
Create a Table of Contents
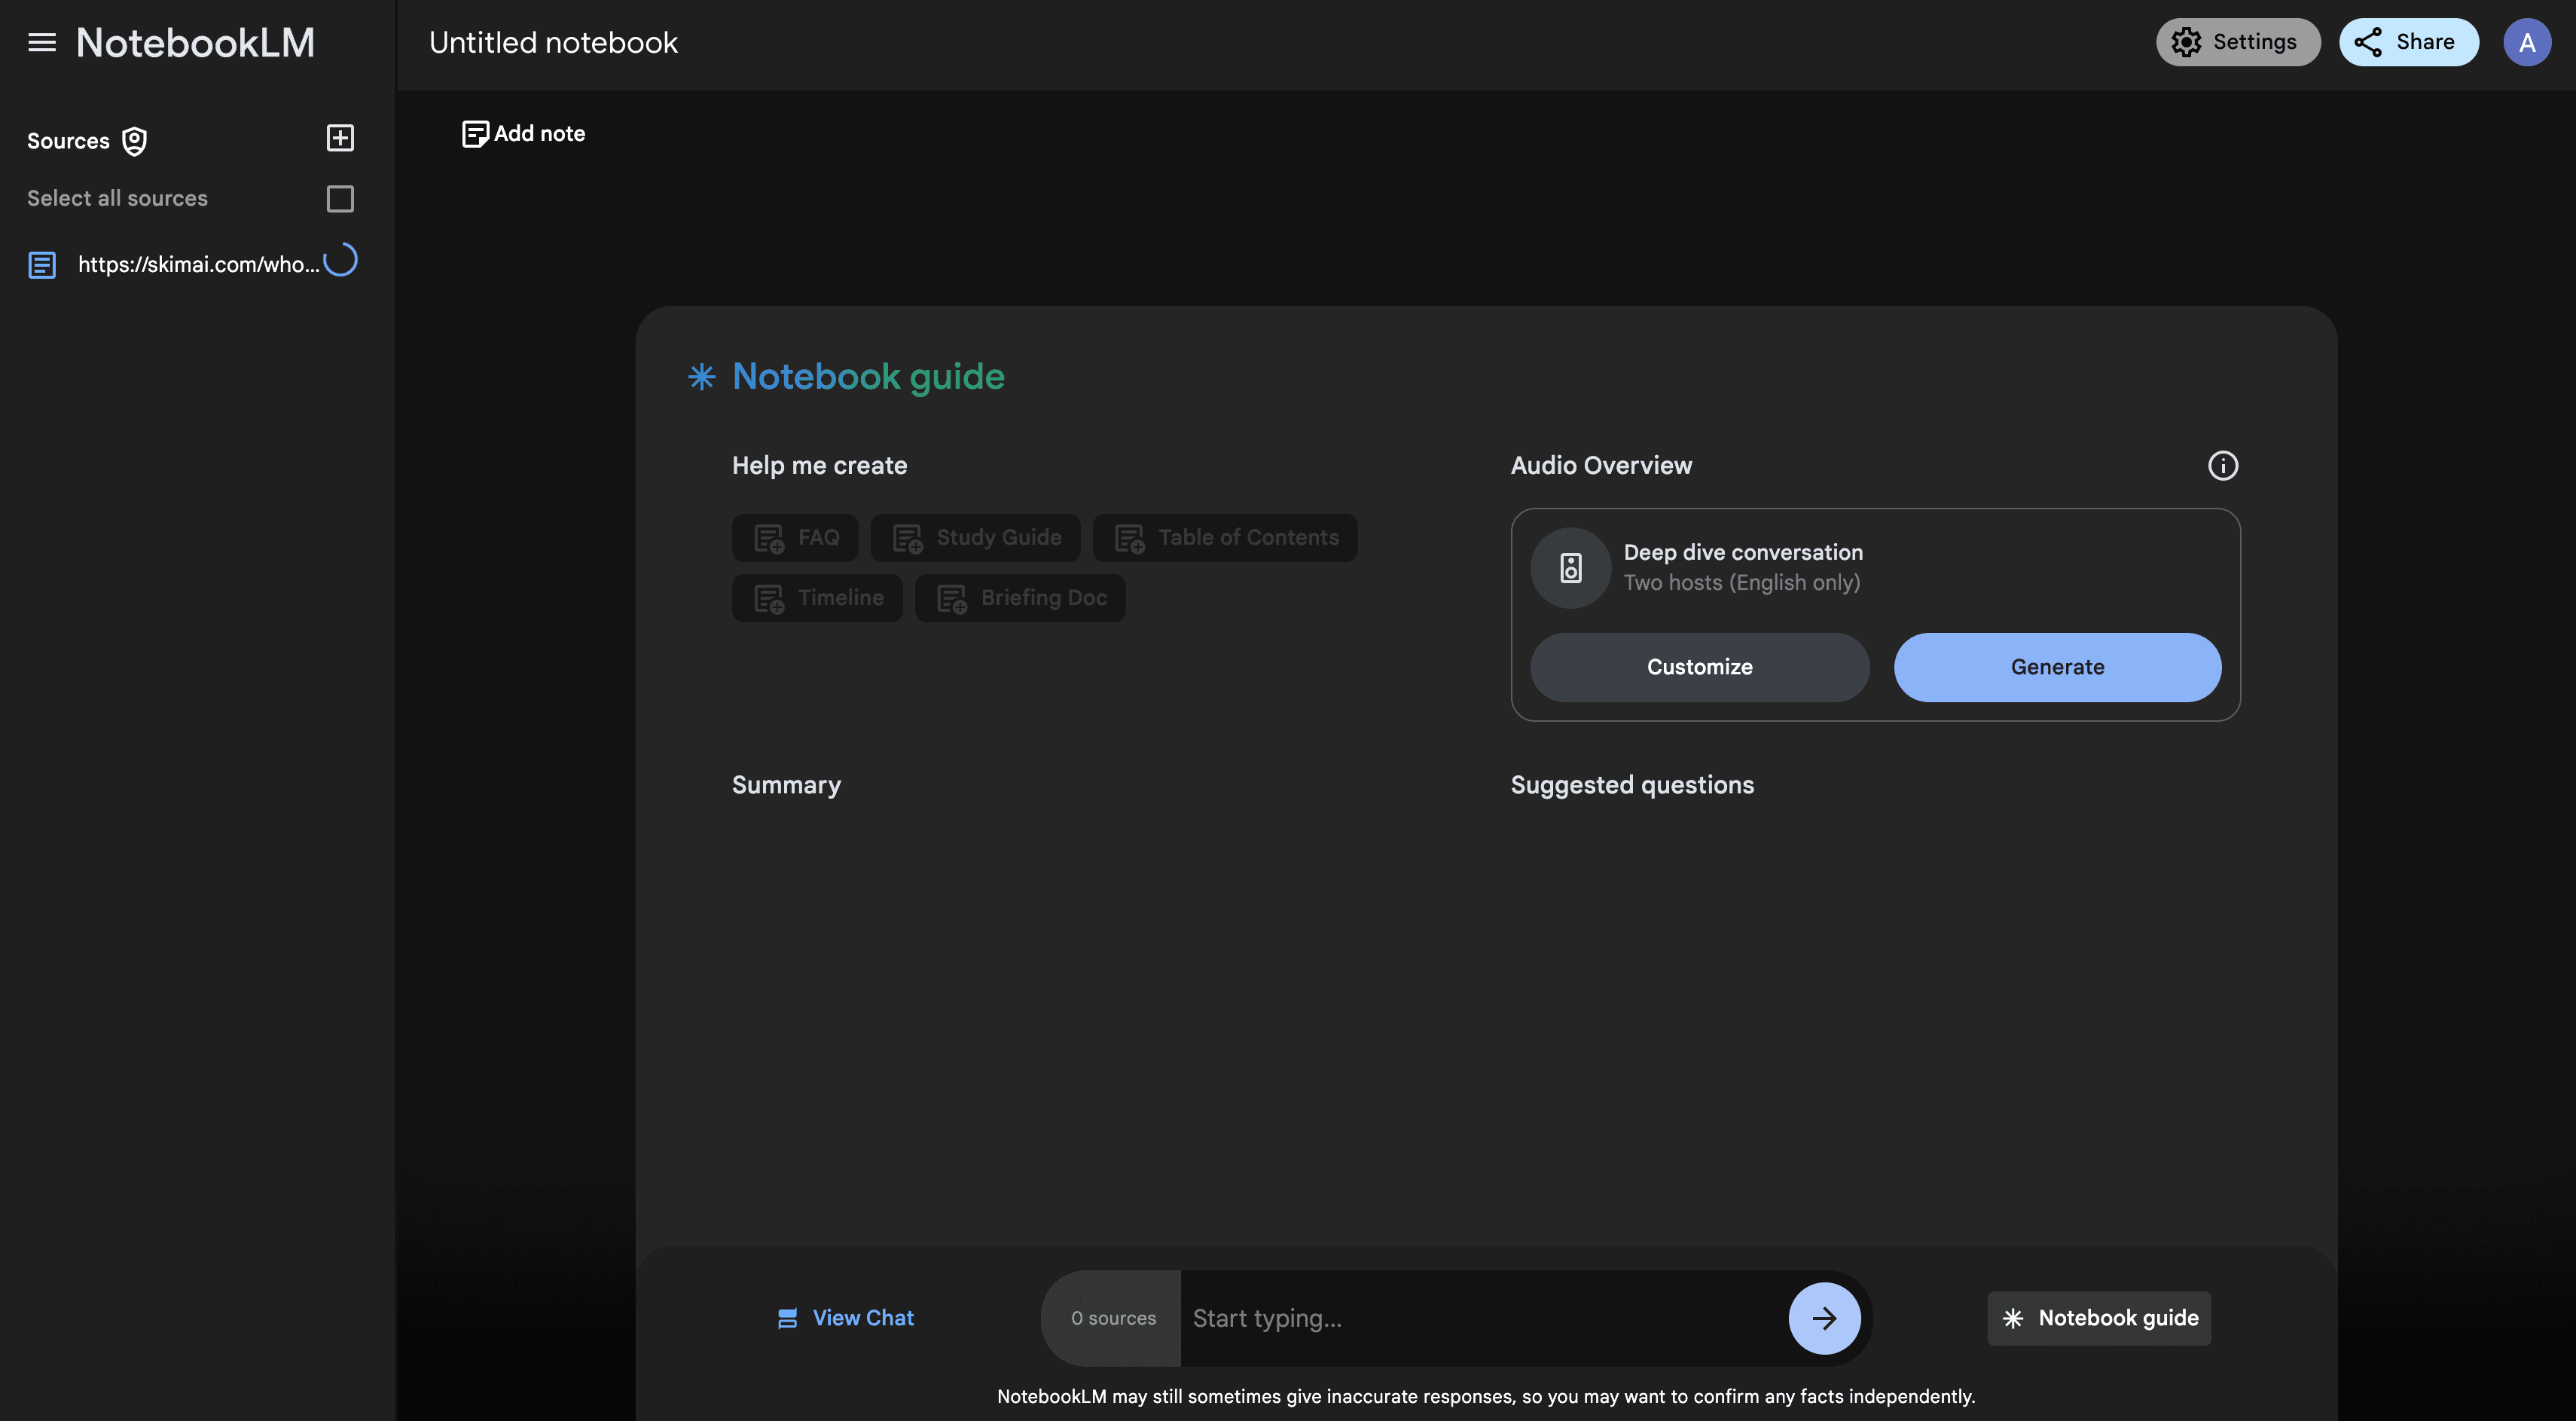pyautogui.click(x=1225, y=538)
